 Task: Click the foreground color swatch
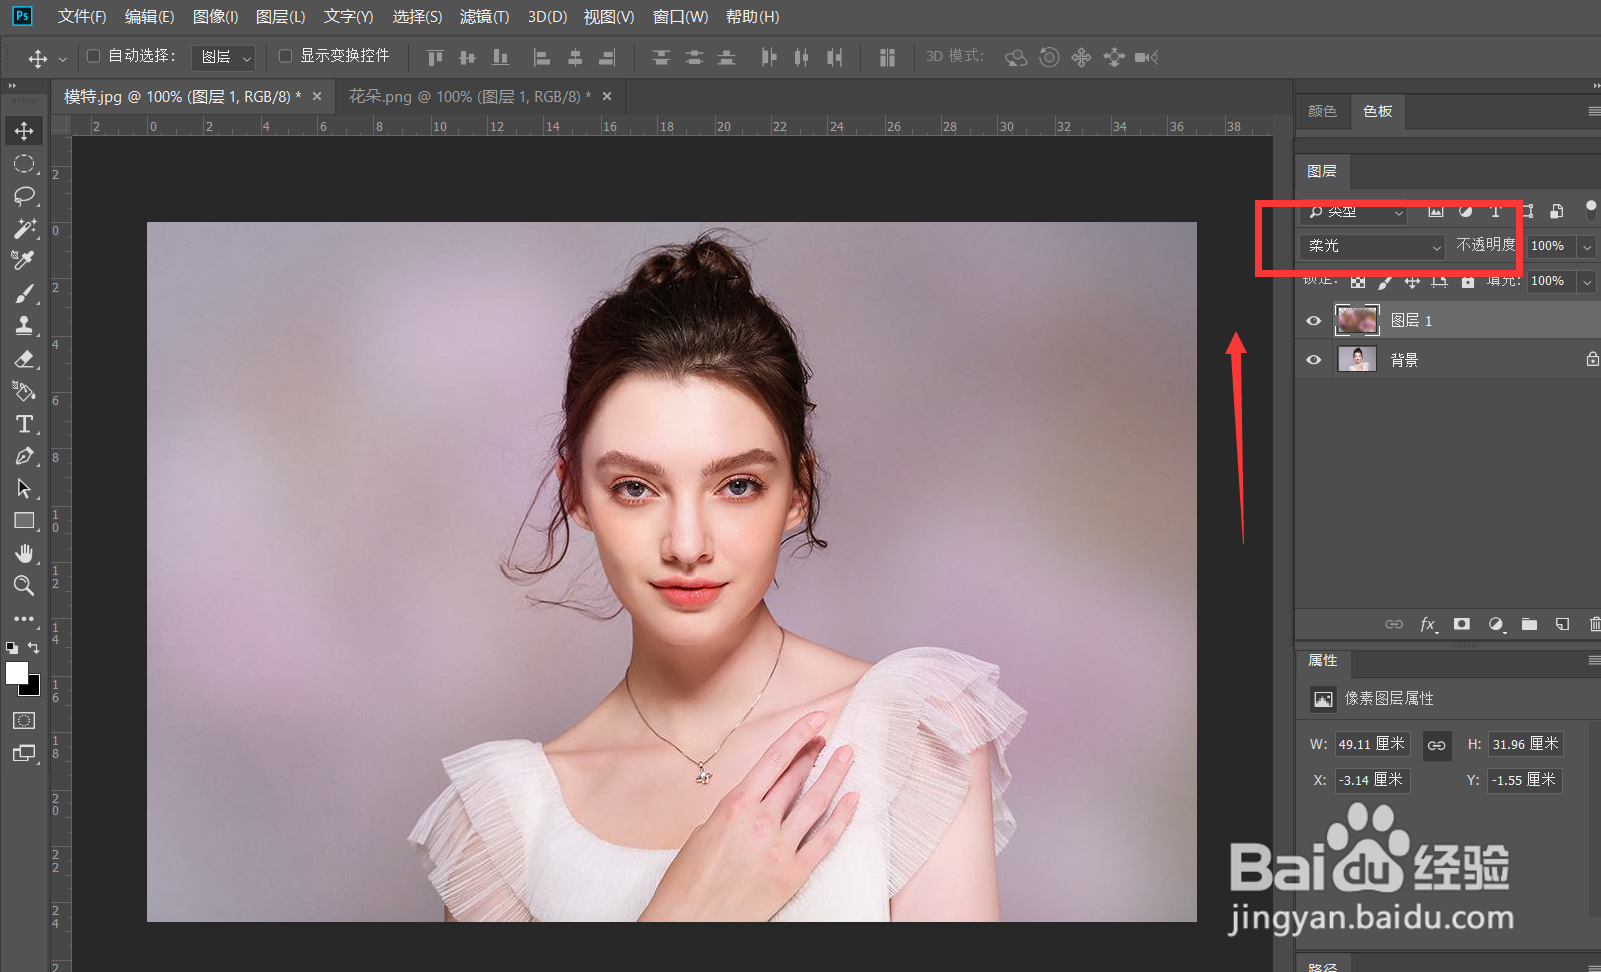tap(17, 674)
